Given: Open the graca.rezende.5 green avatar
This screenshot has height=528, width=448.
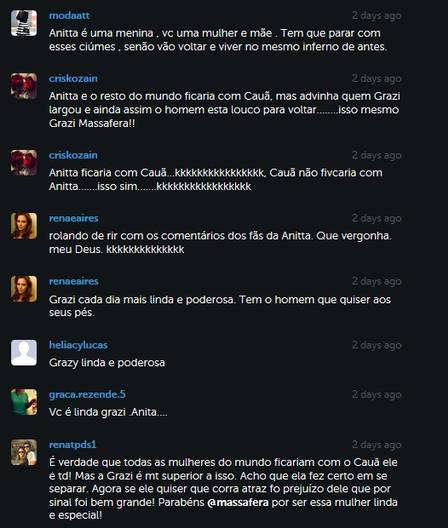Looking at the screenshot, I should (x=24, y=402).
